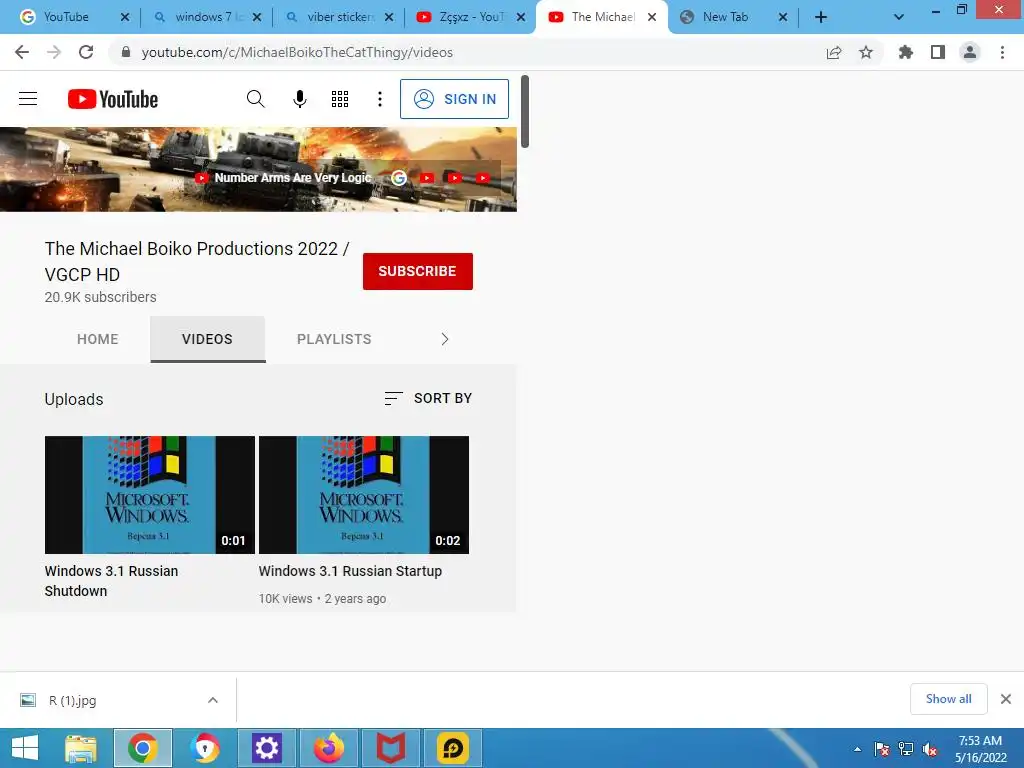Go forward with browser forward arrow
The height and width of the screenshot is (768, 1024).
click(x=54, y=52)
